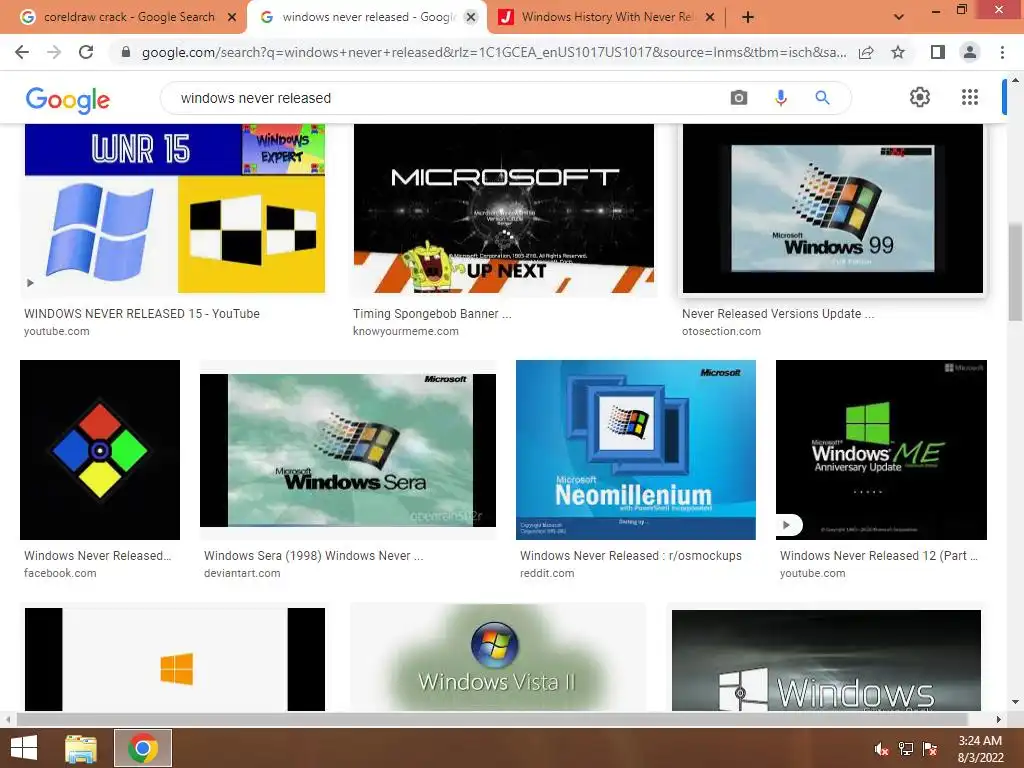The image size is (1024, 768).
Task: Go forward to the next page
Action: 54,52
